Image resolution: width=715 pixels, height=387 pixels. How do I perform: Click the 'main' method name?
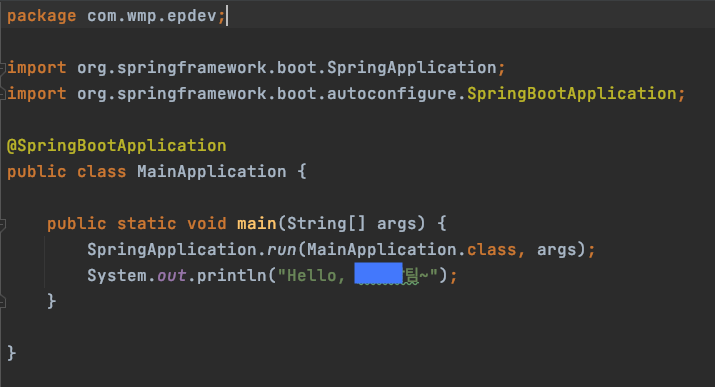pyautogui.click(x=256, y=224)
